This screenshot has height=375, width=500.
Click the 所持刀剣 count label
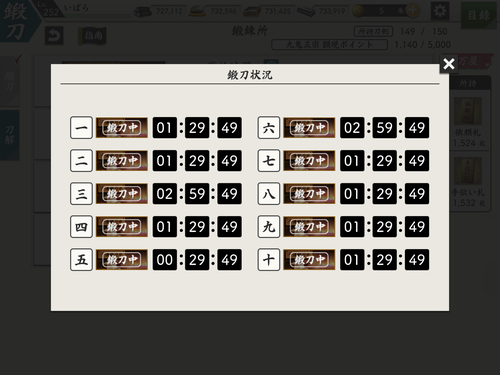click(x=373, y=32)
